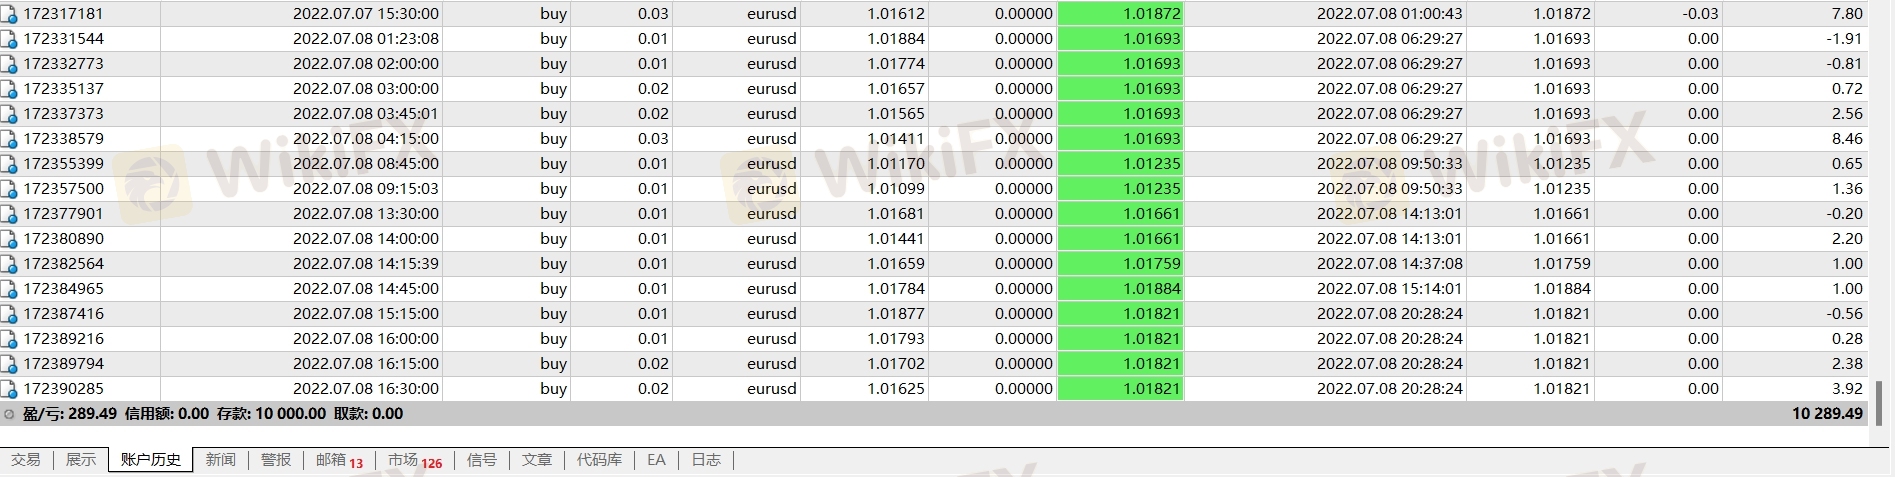Screen dimensions: 1895x477
Task: Switch to the EA tab
Action: (x=656, y=460)
